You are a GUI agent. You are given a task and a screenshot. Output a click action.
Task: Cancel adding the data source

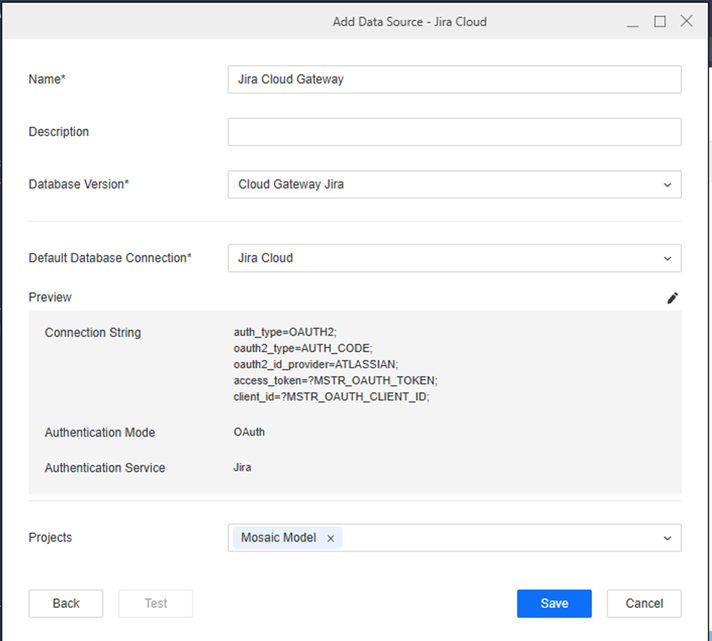644,603
